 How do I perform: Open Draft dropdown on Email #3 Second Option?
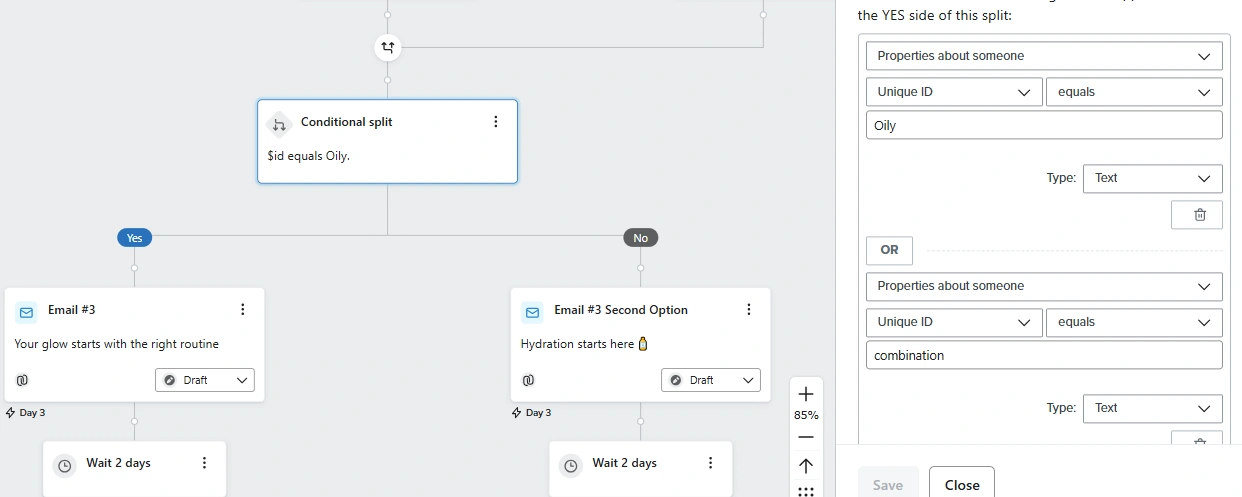click(x=711, y=380)
